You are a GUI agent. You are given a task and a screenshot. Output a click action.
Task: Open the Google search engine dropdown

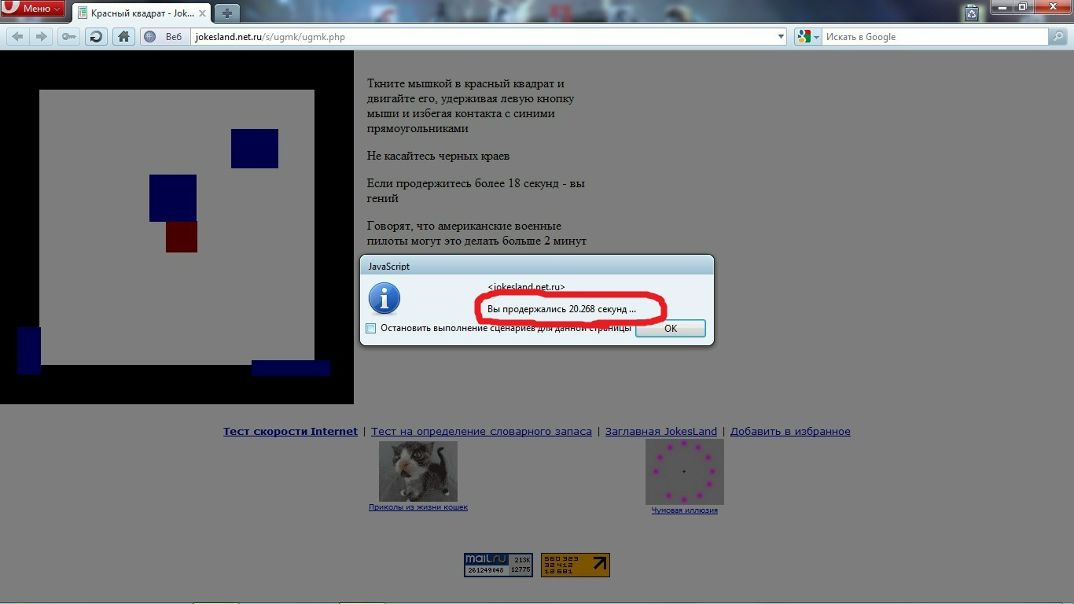[808, 37]
